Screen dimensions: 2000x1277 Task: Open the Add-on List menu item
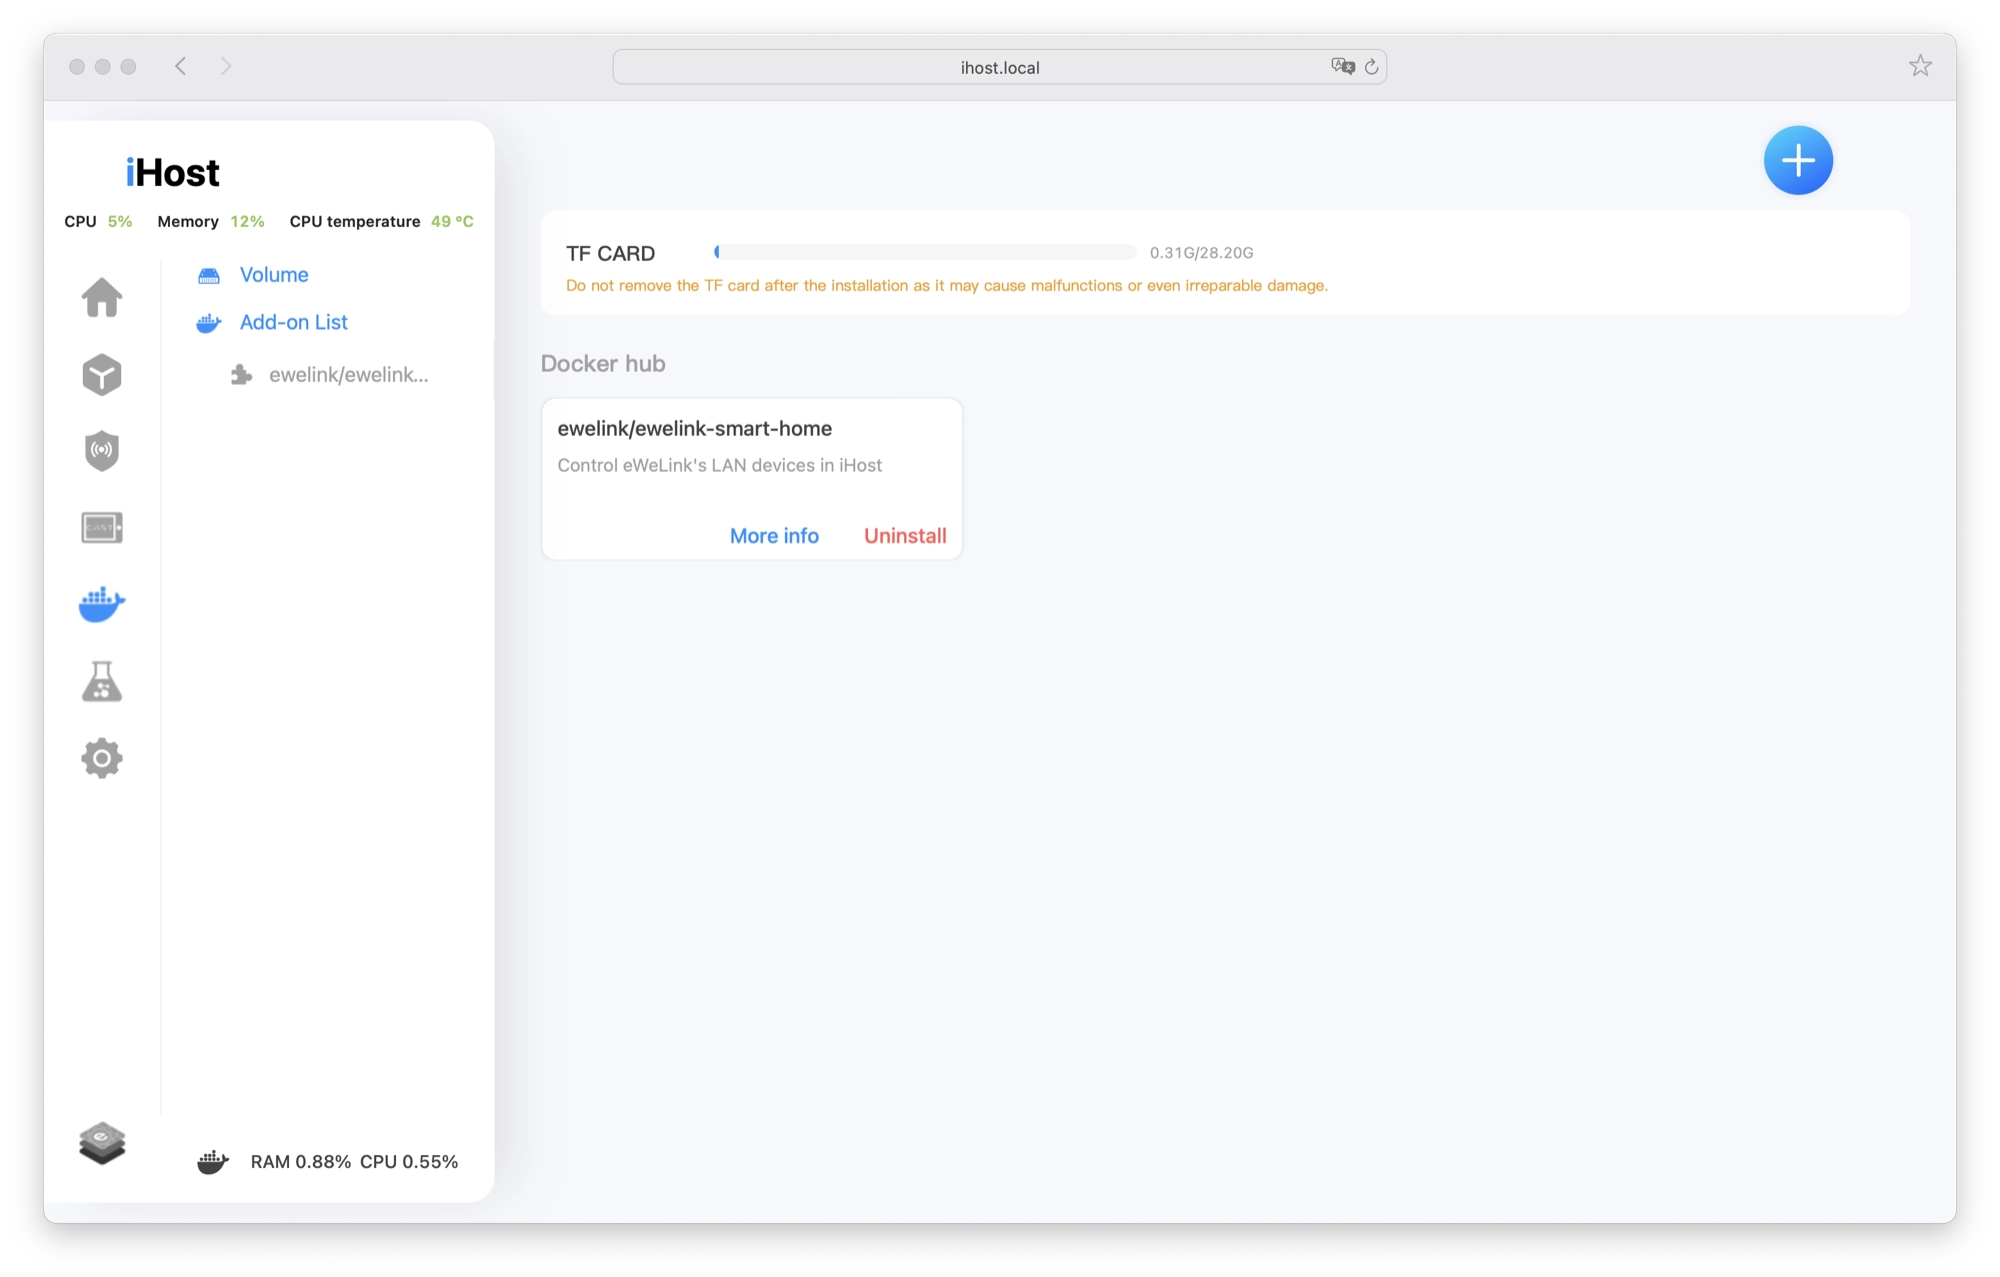pyautogui.click(x=294, y=322)
